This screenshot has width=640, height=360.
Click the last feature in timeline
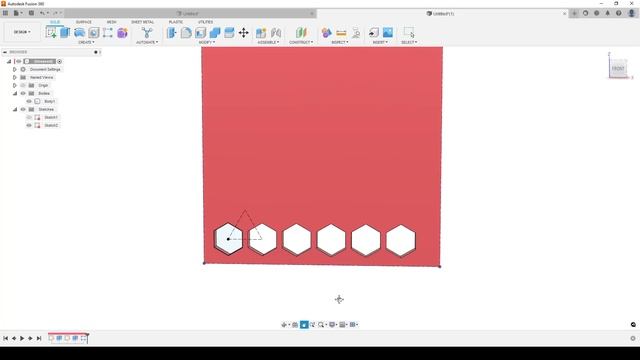click(x=83, y=338)
